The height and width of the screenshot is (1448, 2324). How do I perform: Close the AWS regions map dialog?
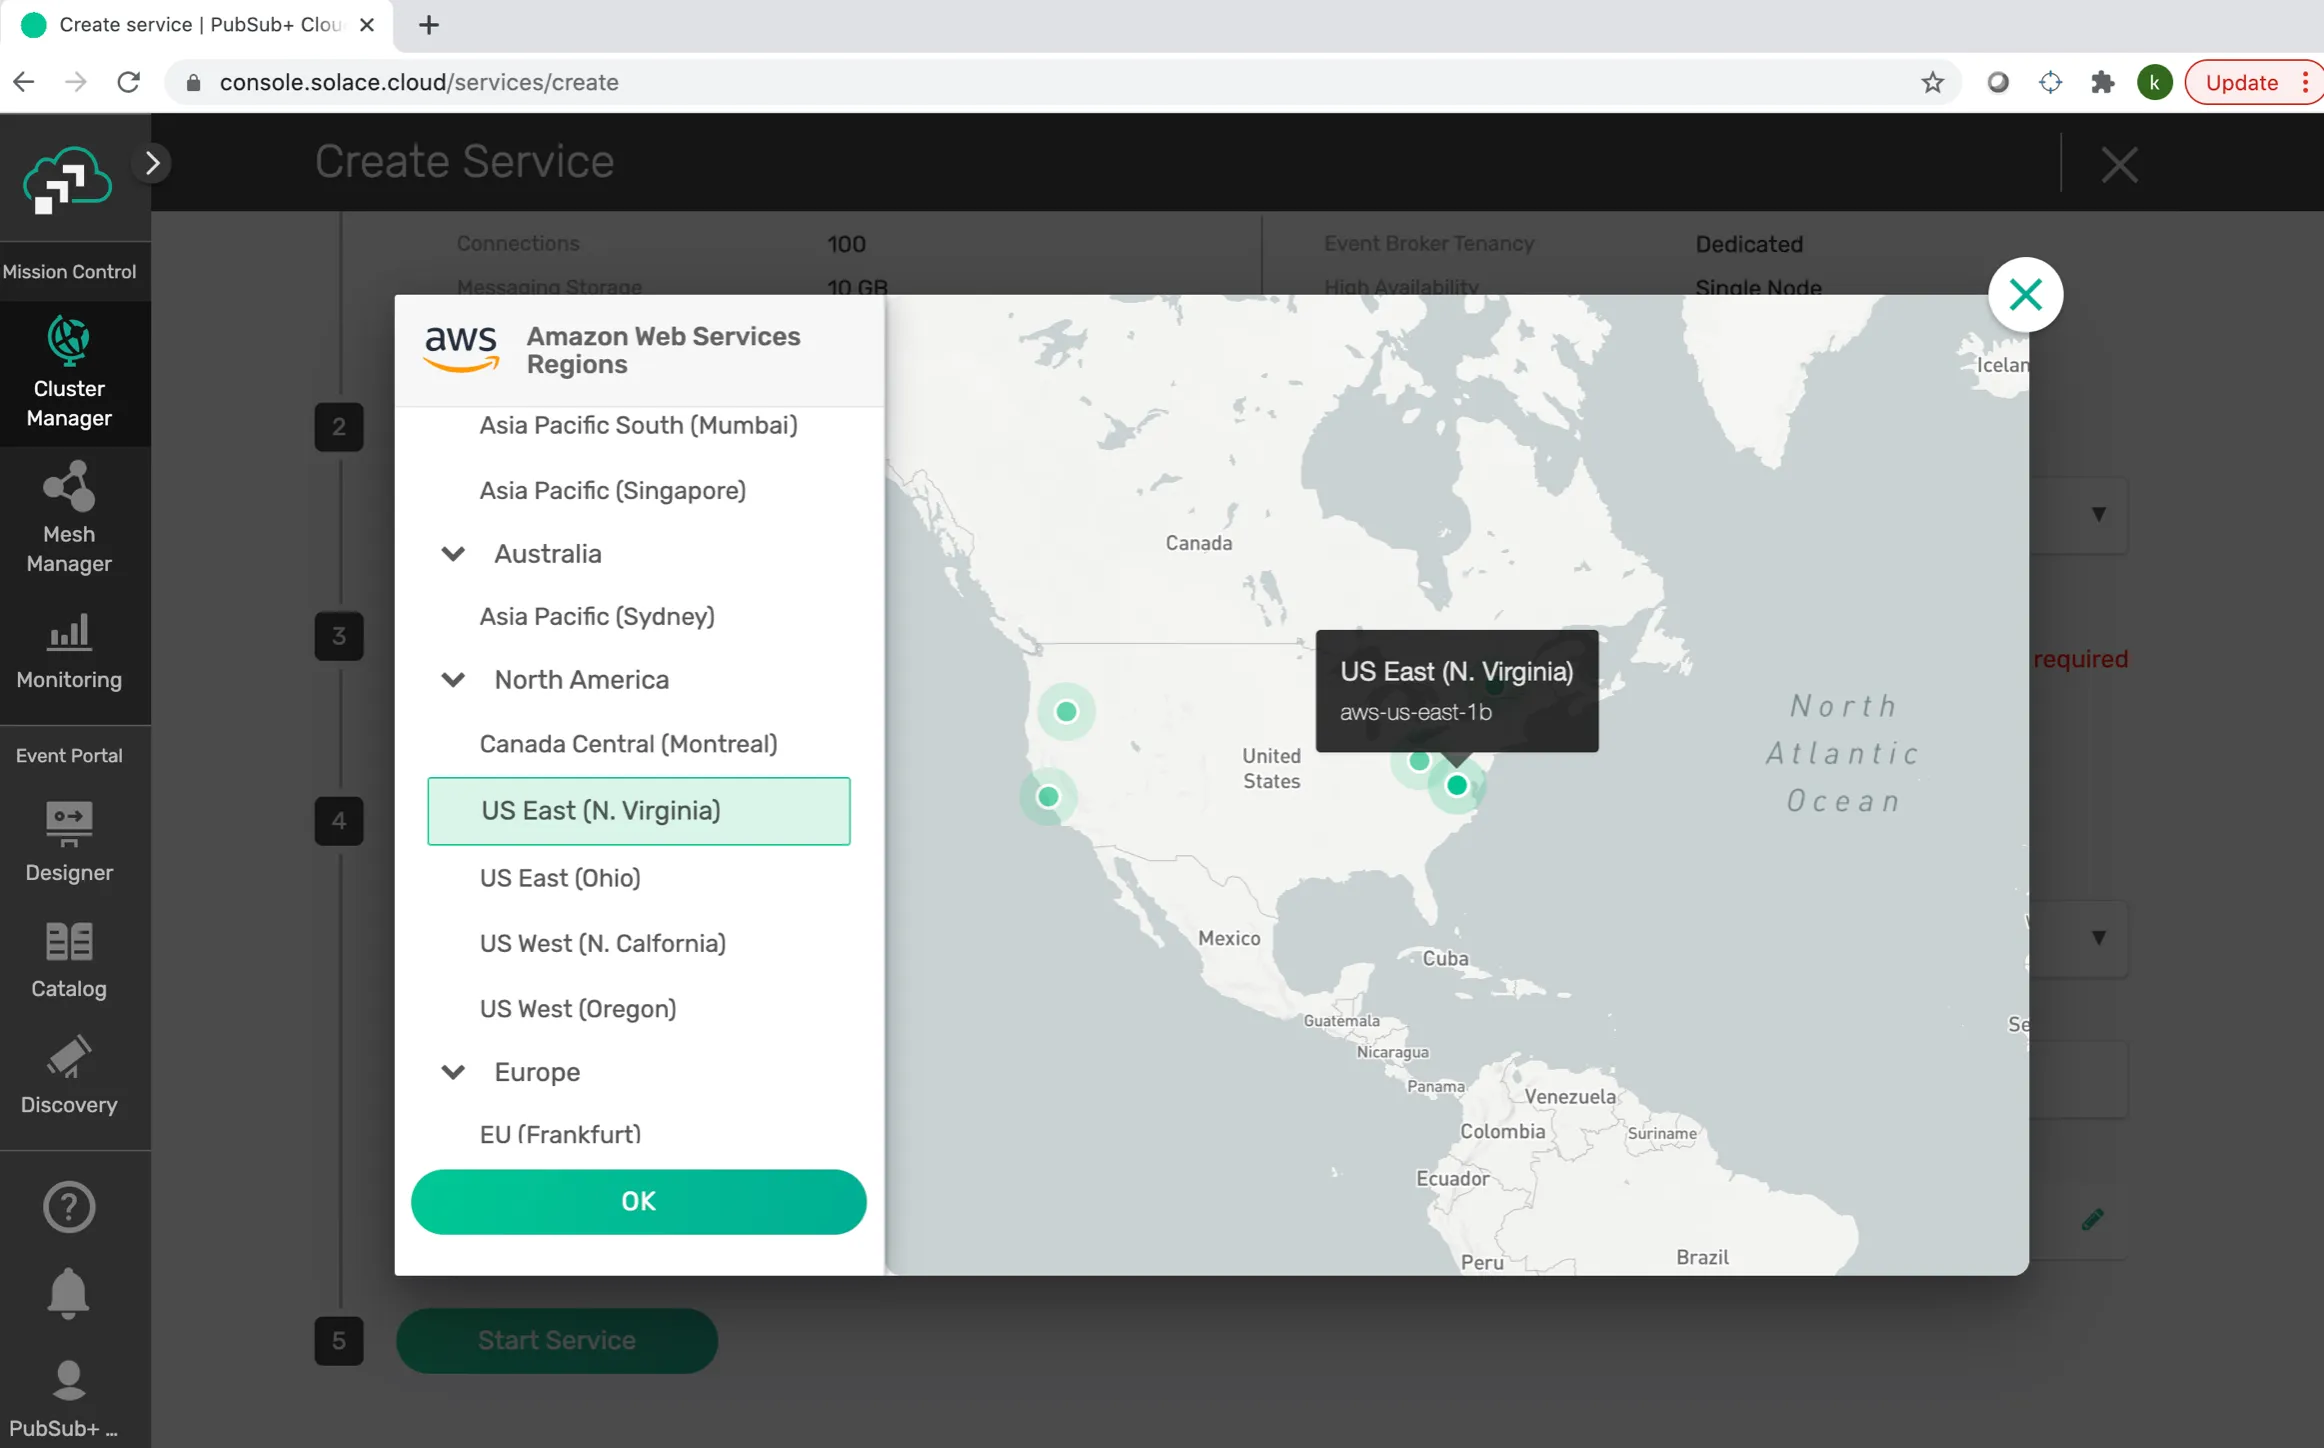click(2025, 295)
